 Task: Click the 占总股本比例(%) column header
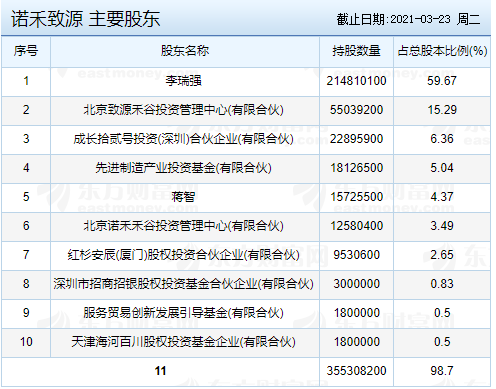(442, 51)
